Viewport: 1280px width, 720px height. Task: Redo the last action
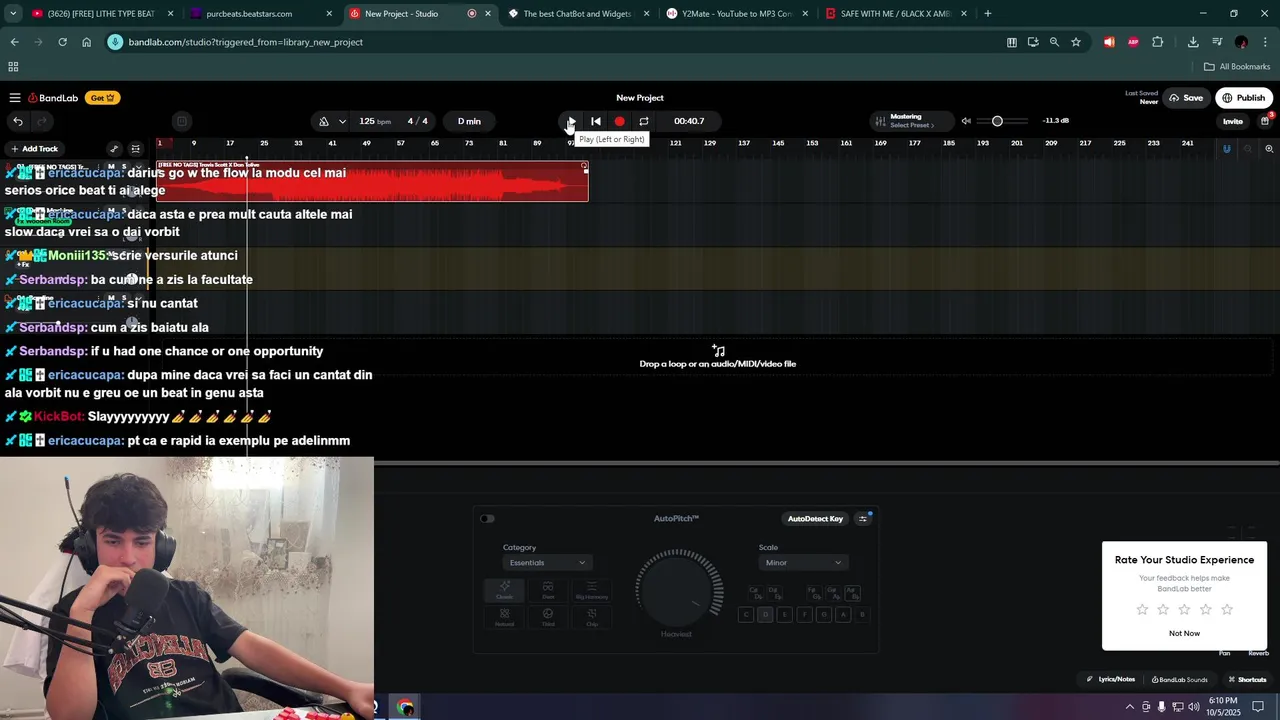pos(42,121)
